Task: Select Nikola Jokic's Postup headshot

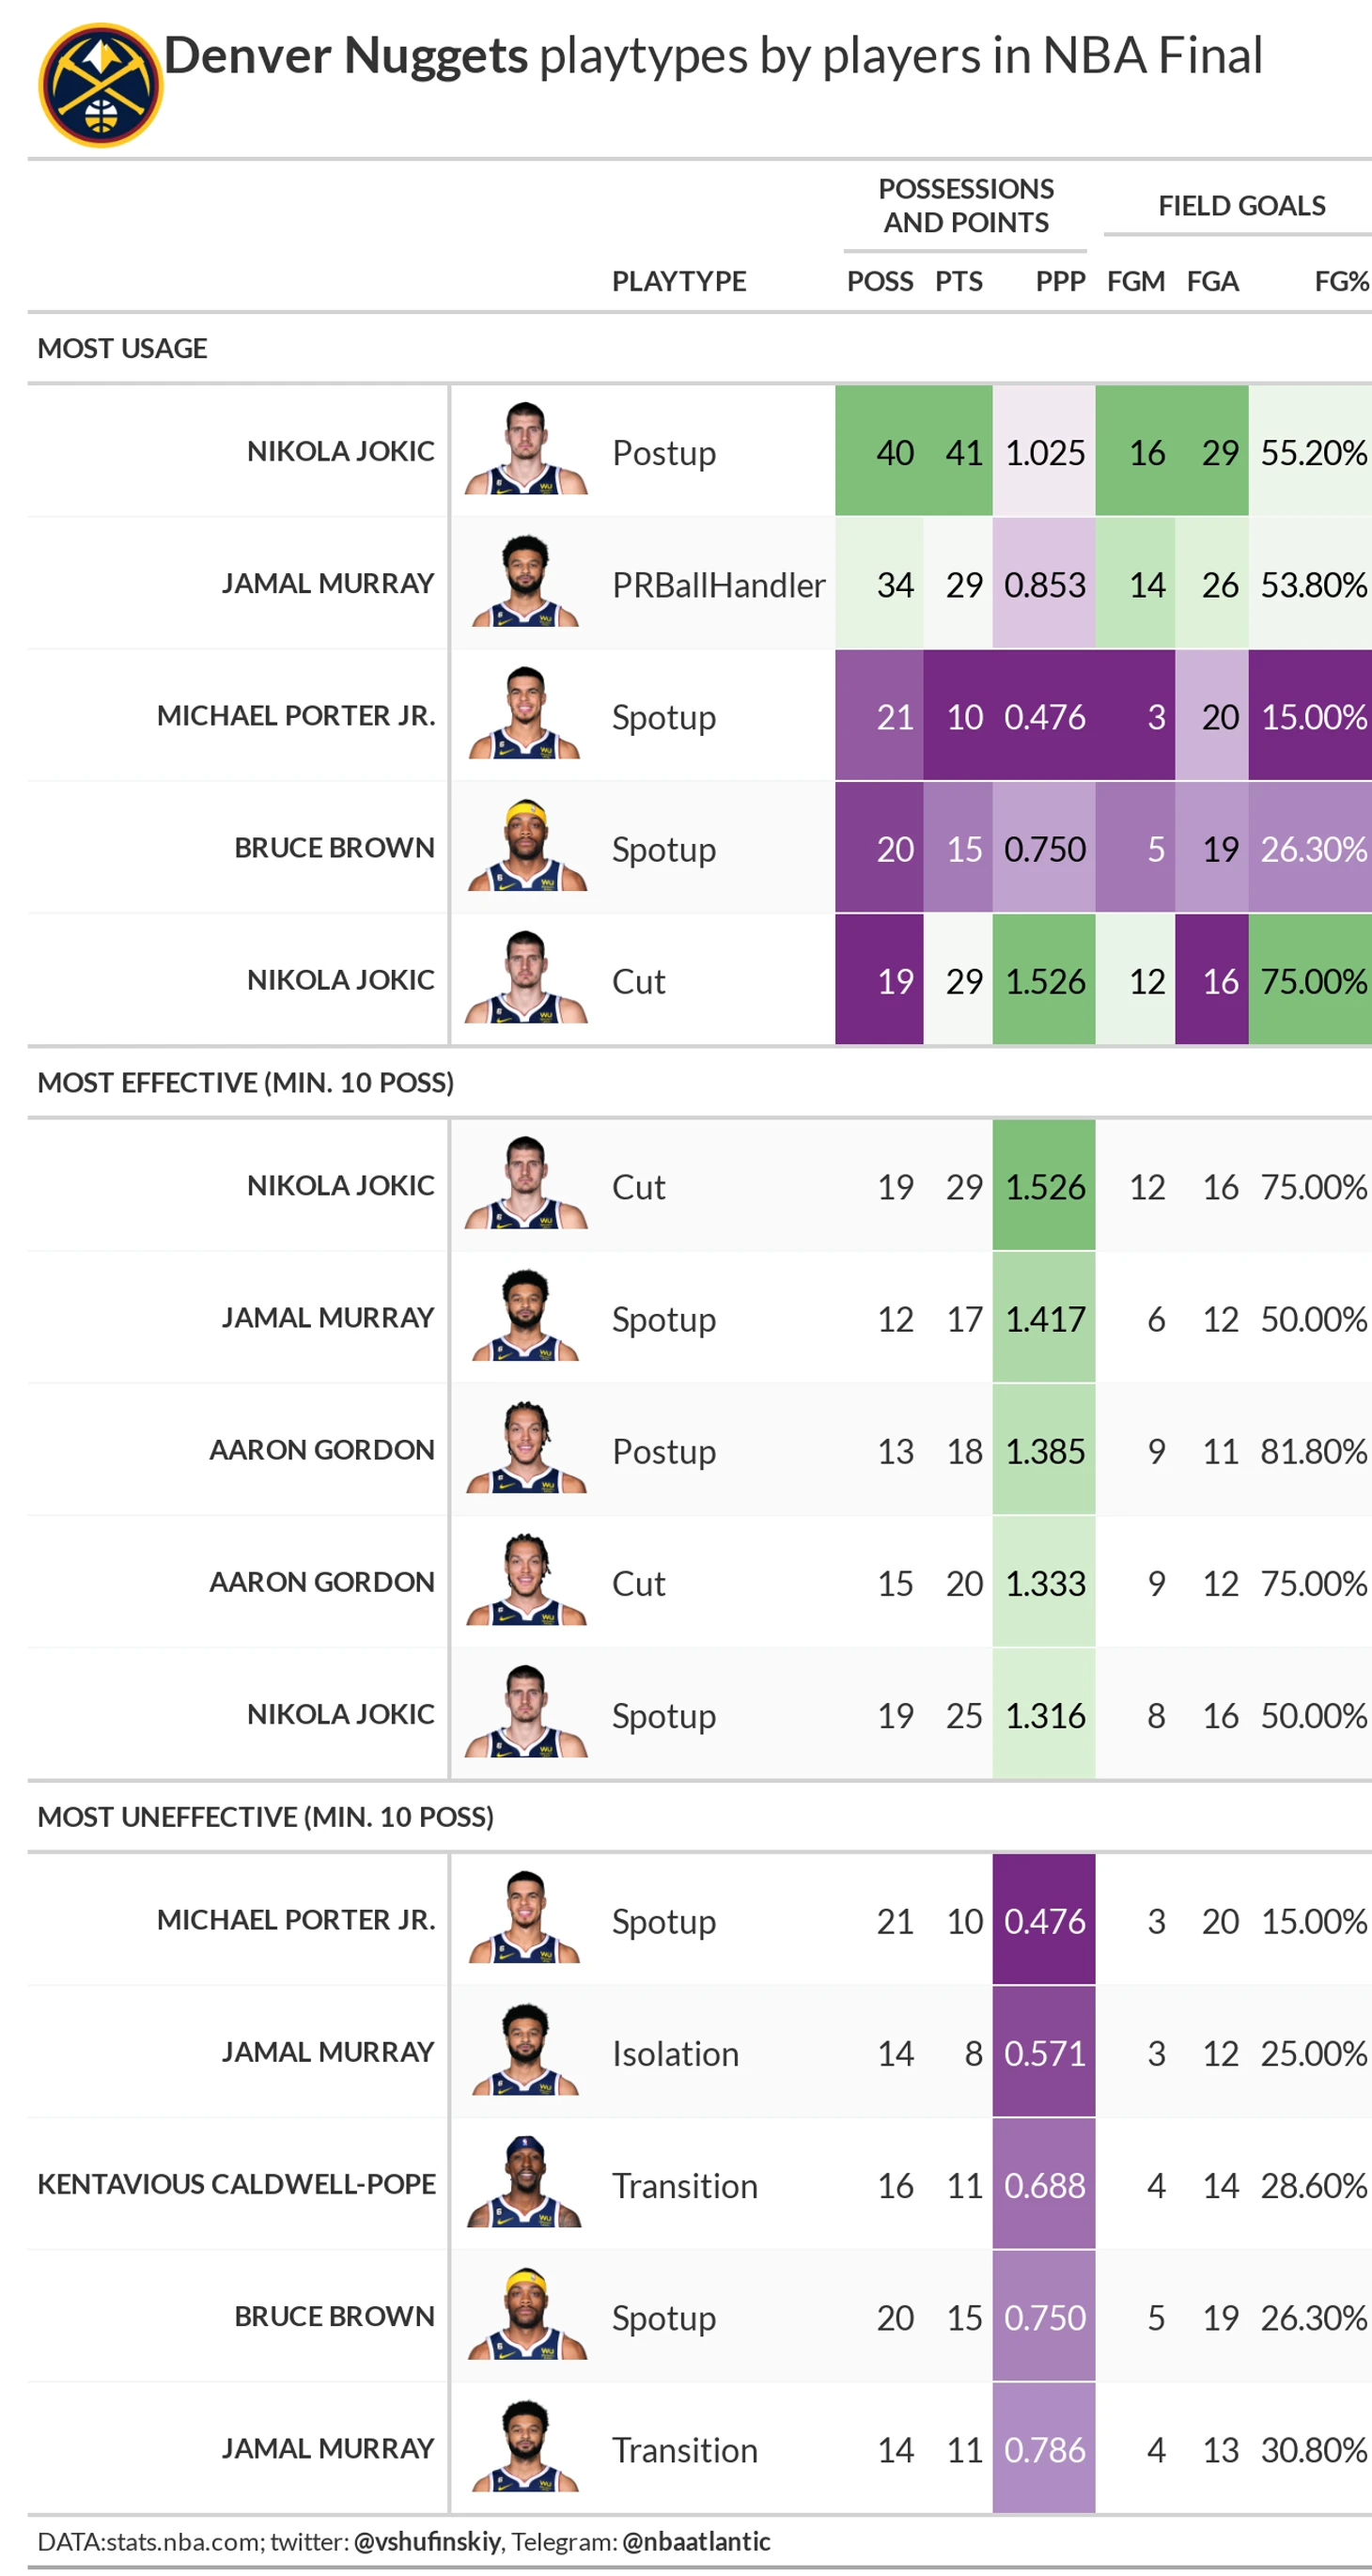Action: click(x=526, y=448)
